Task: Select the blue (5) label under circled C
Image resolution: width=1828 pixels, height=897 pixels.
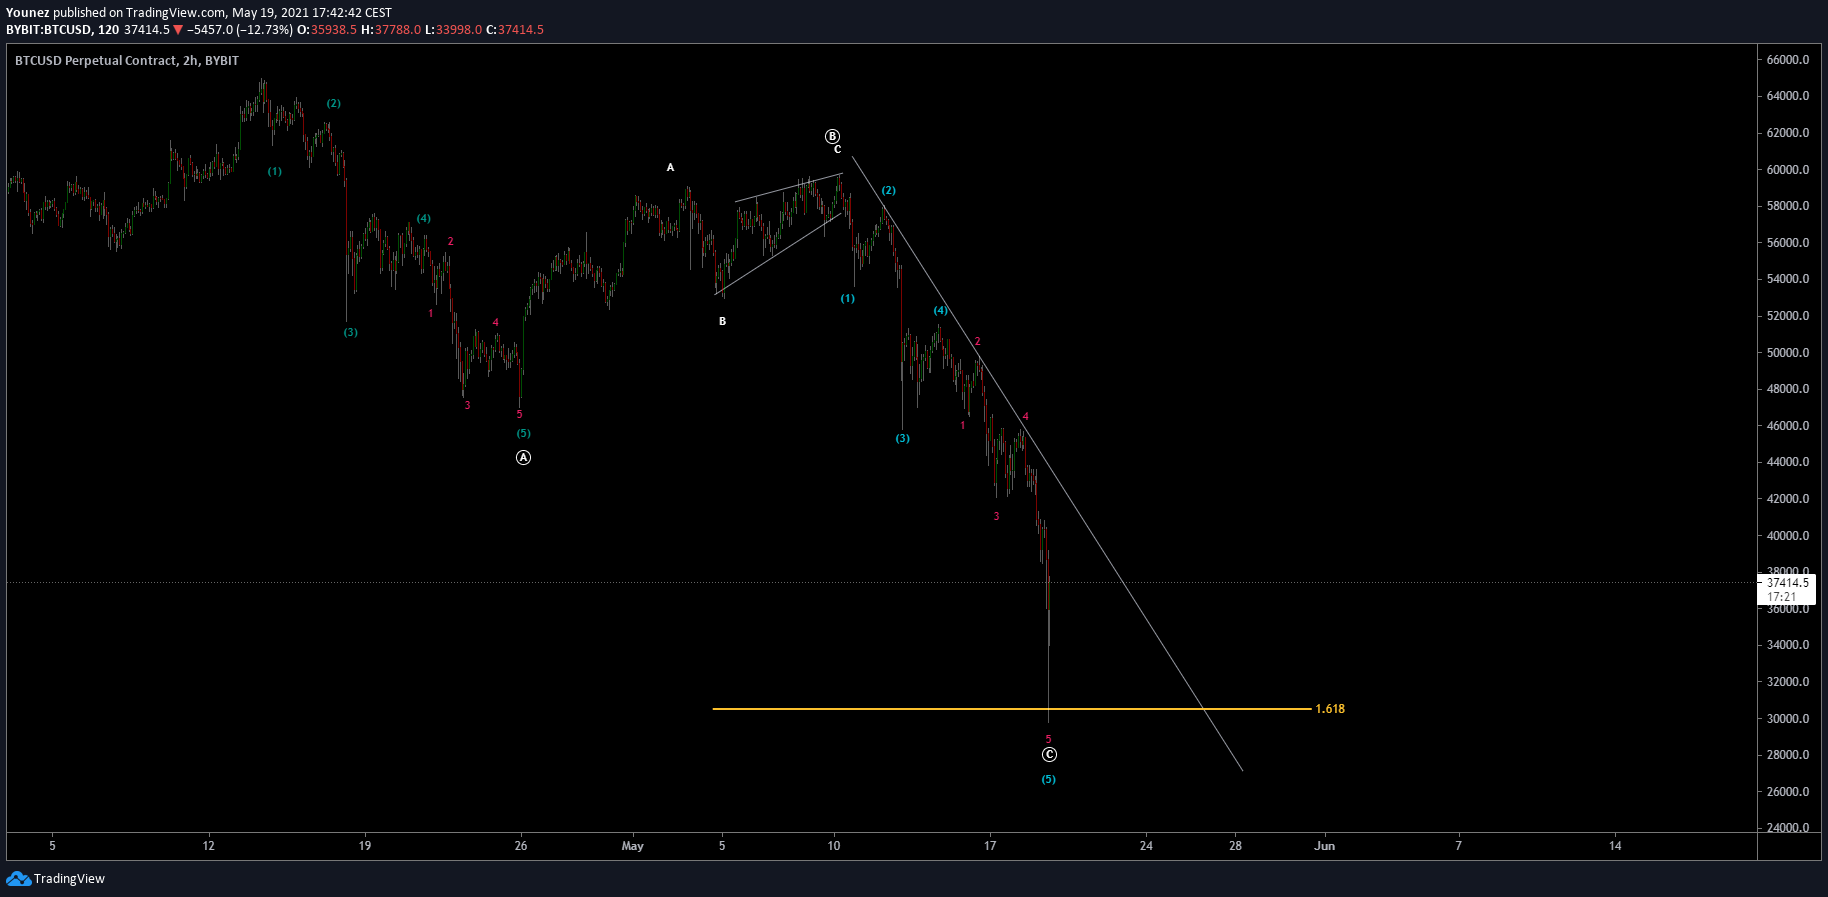Action: pos(1048,780)
